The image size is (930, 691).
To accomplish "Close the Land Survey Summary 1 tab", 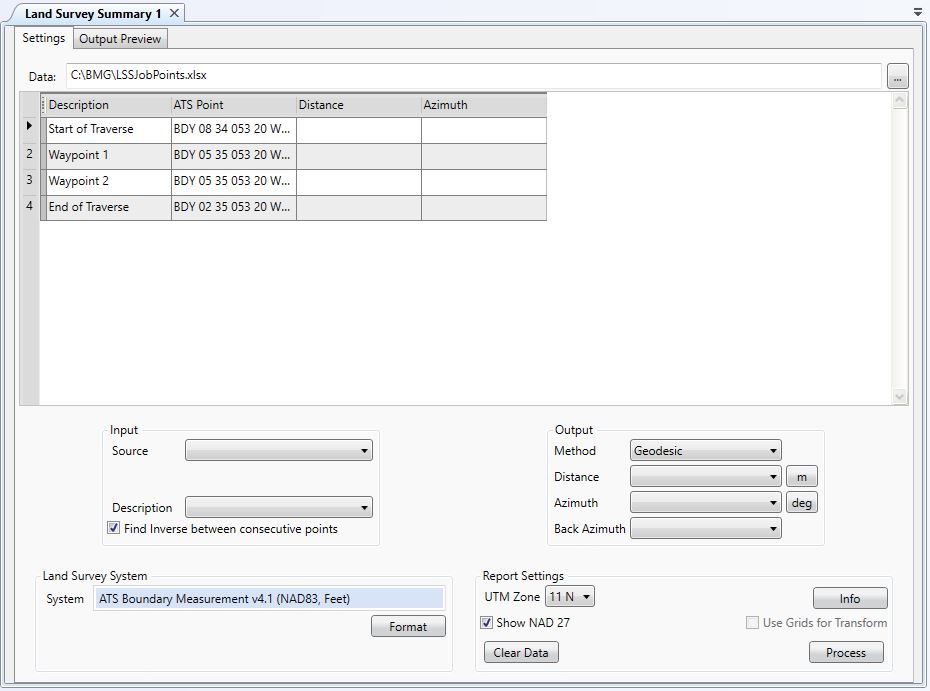I will click(x=174, y=13).
